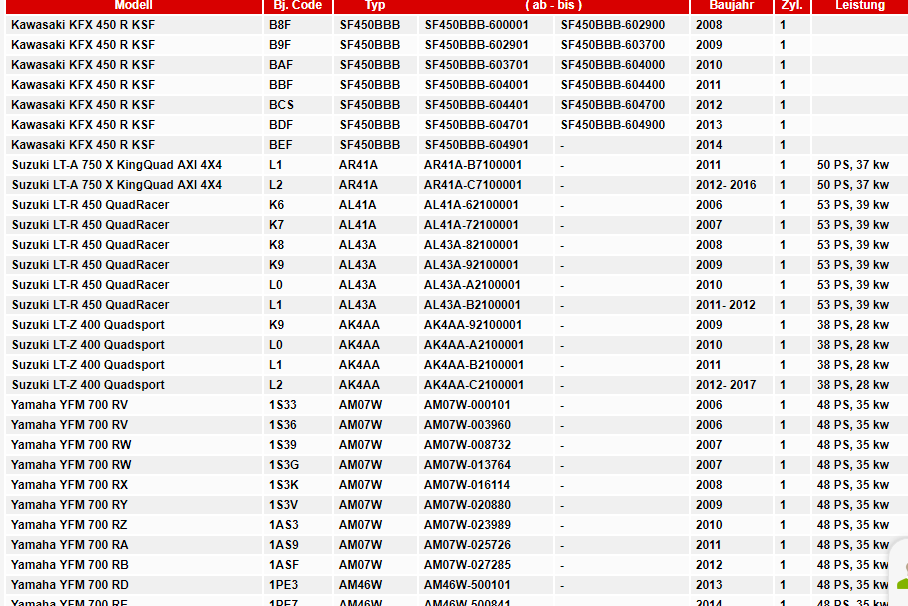
Task: Click the Bj. Code column header
Action: coord(298,6)
